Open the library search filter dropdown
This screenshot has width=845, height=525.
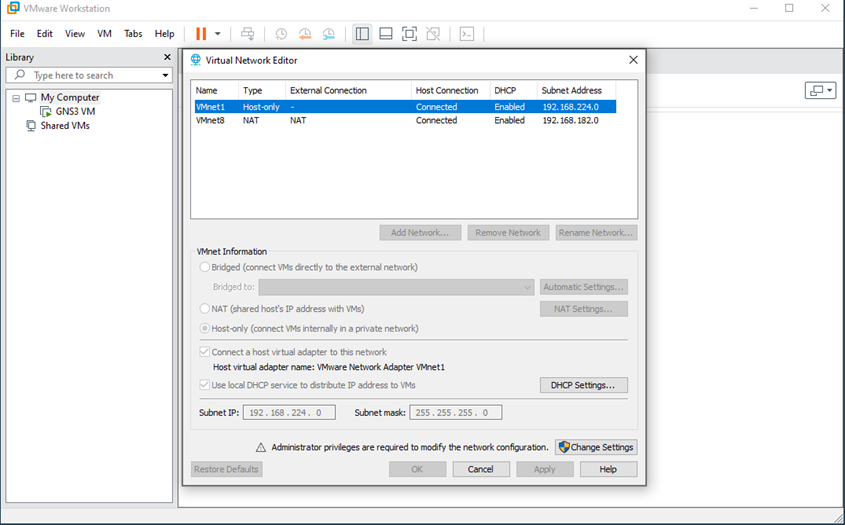(x=165, y=75)
